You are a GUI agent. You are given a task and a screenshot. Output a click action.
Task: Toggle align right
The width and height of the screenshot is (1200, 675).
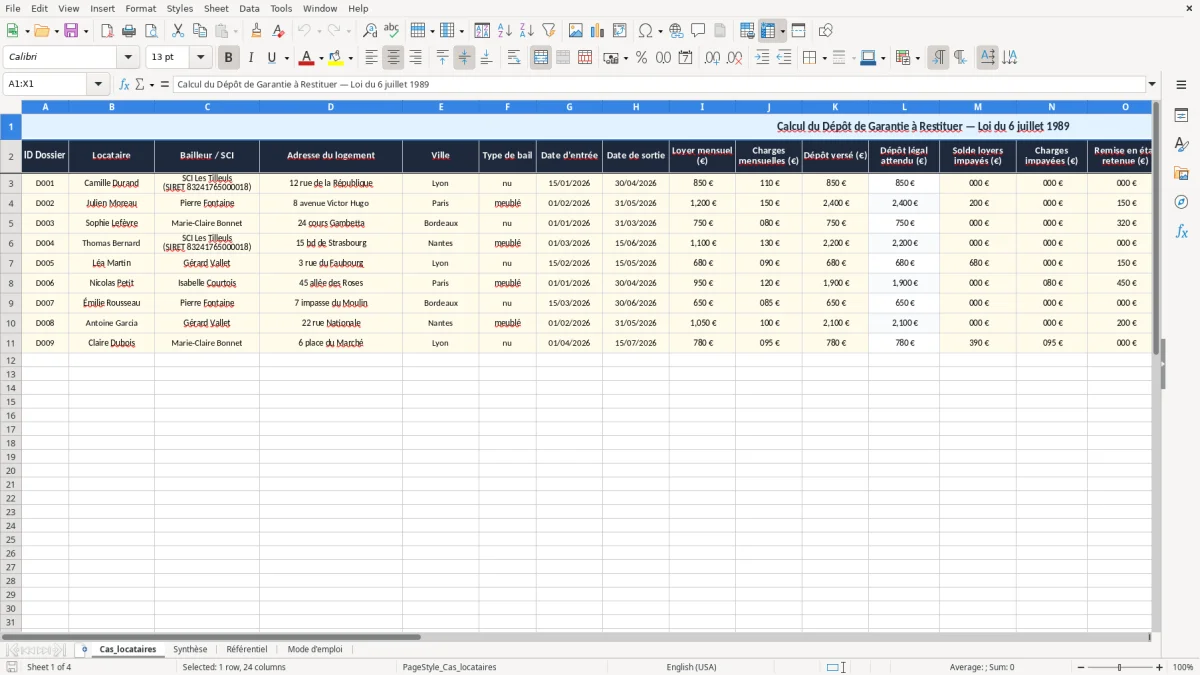pyautogui.click(x=415, y=58)
